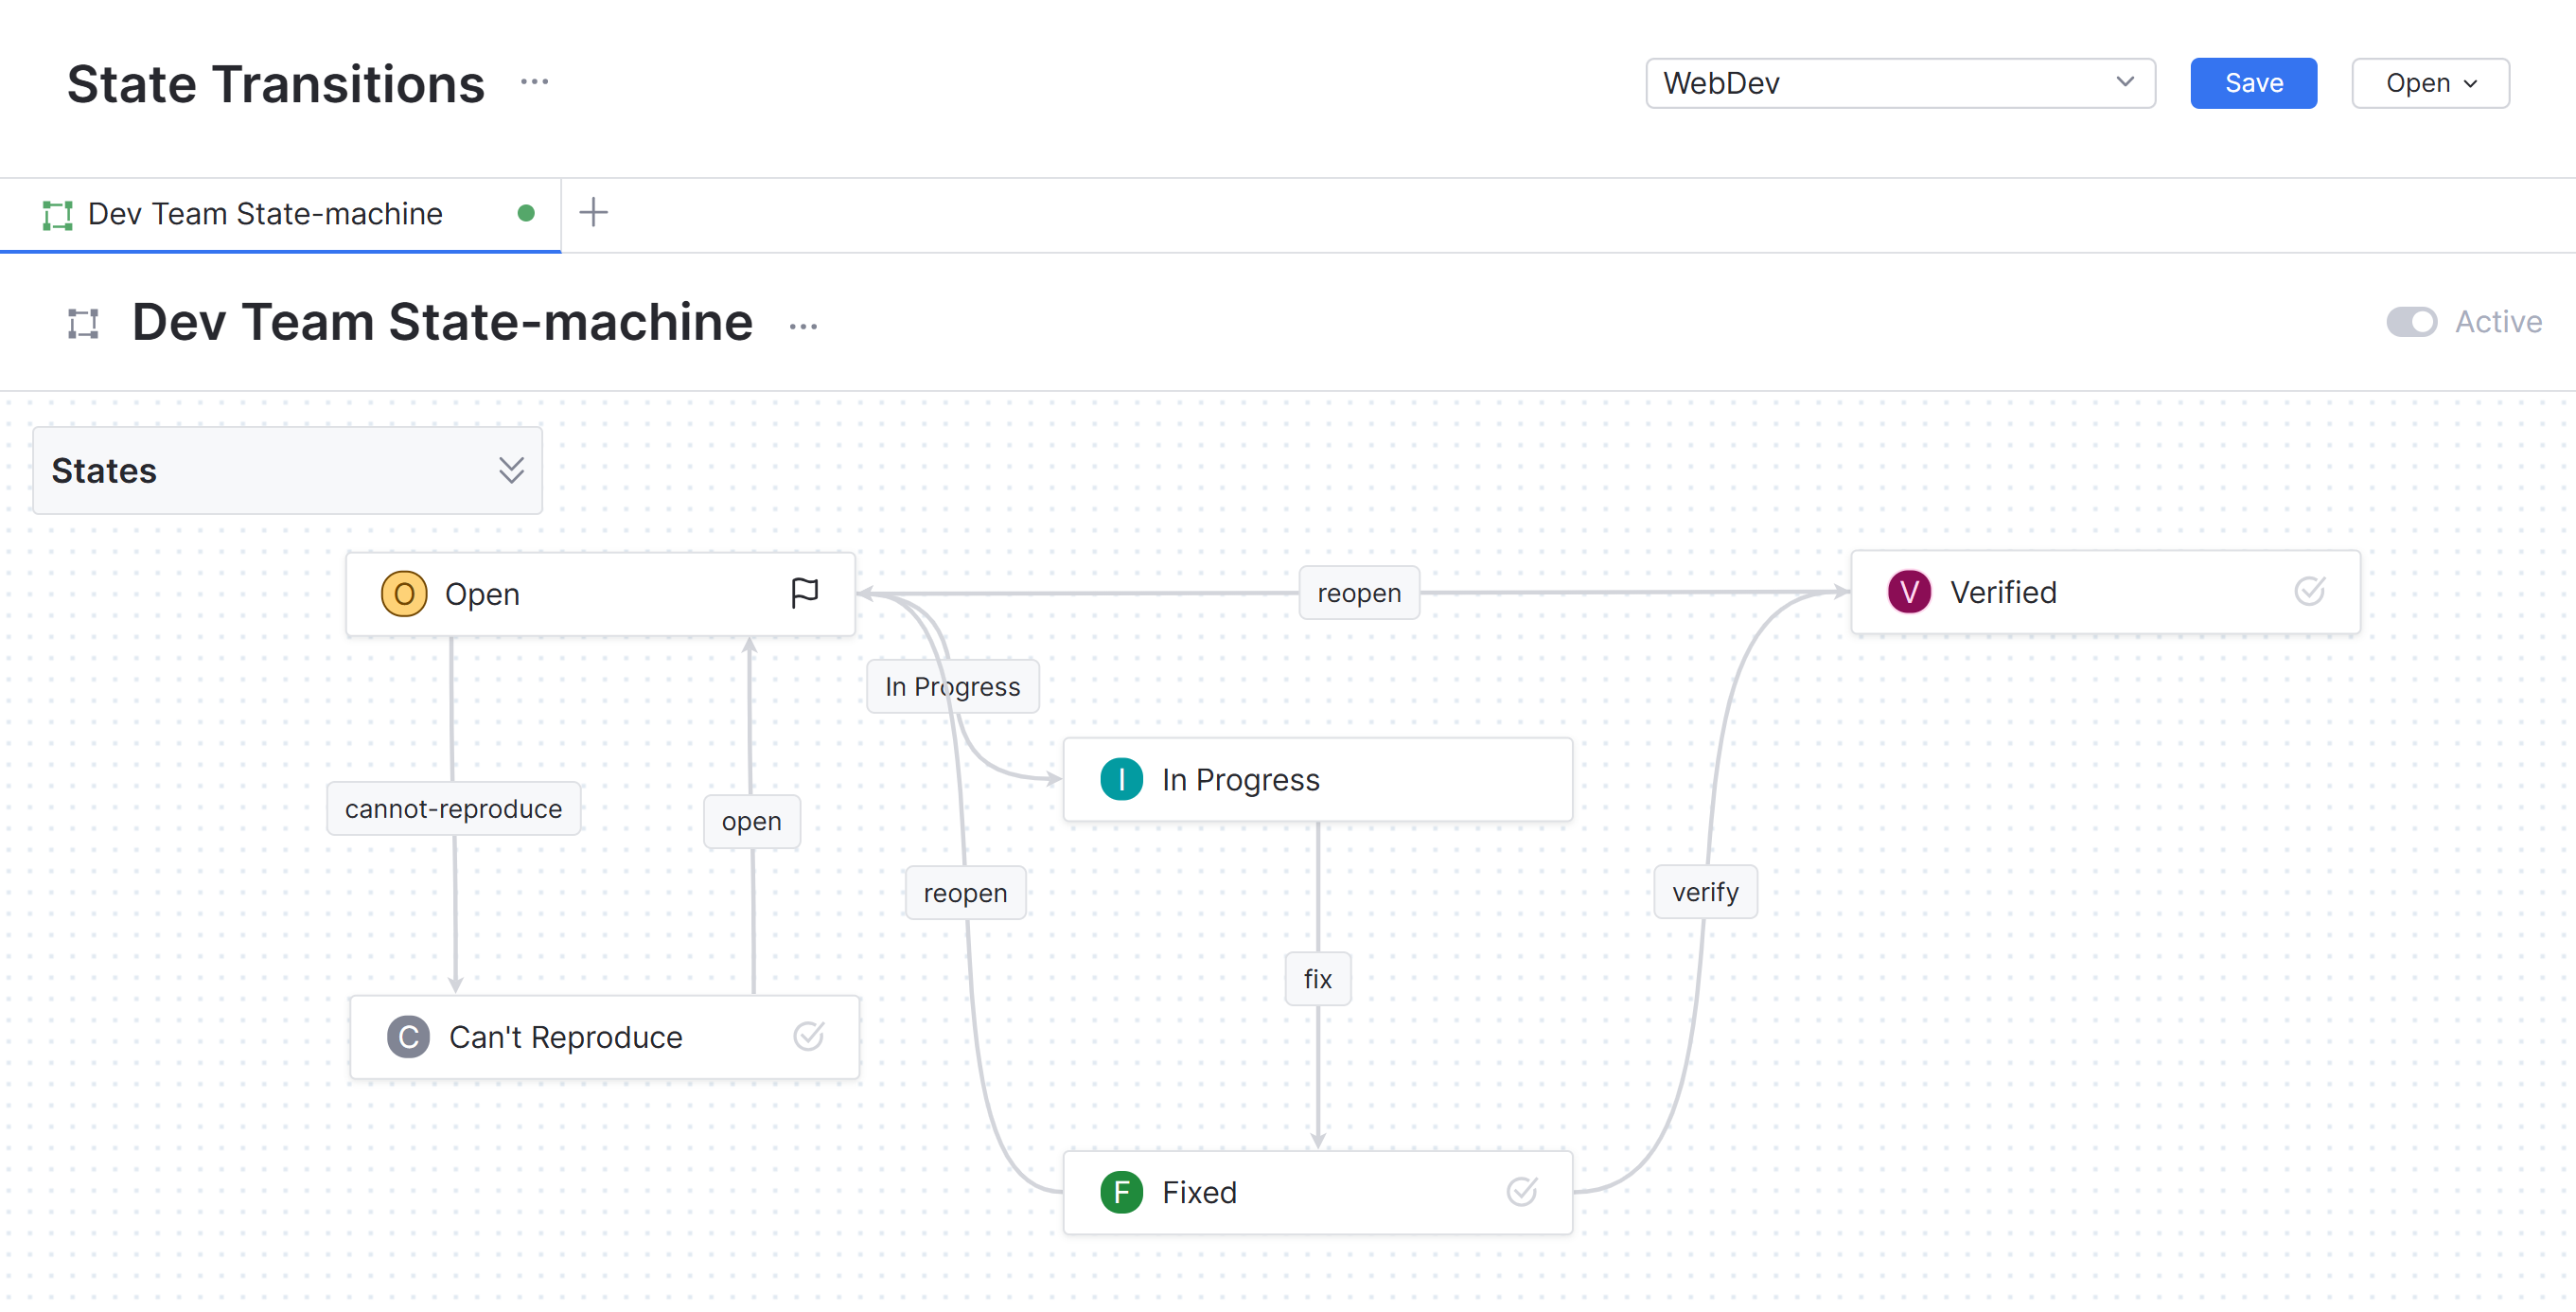Click the V badge icon on the Verified state

coord(1908,591)
